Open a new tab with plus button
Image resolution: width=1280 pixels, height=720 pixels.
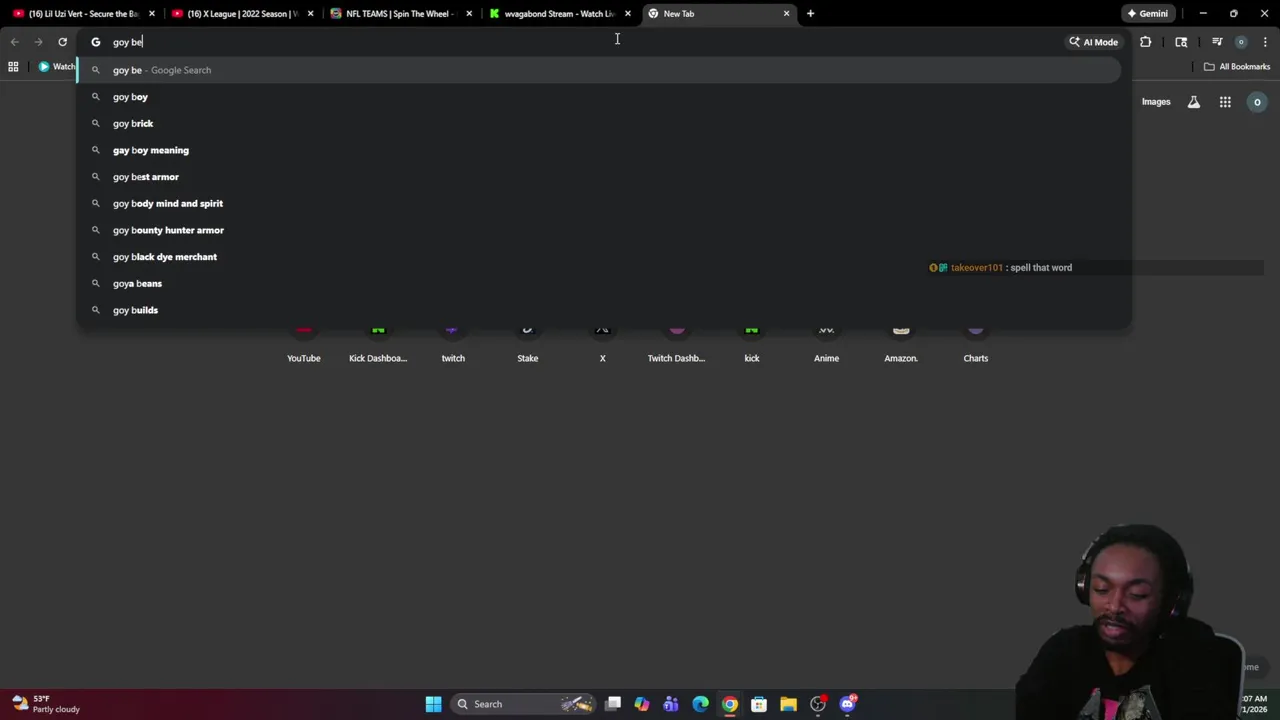coord(810,14)
